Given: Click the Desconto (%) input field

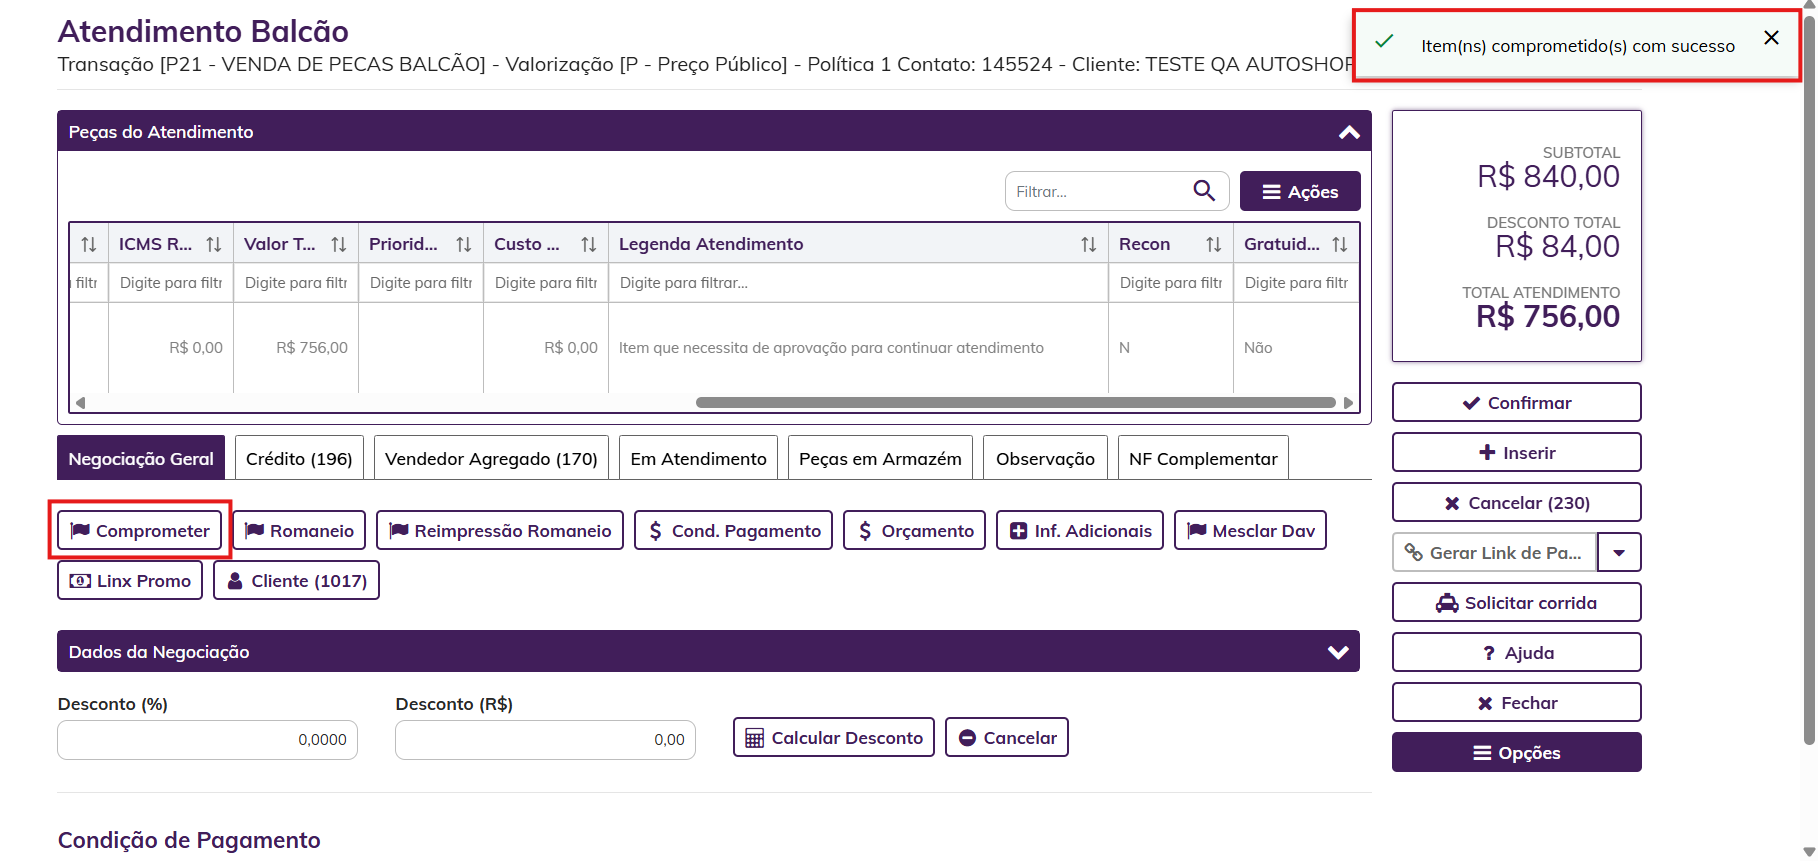Looking at the screenshot, I should tap(207, 739).
